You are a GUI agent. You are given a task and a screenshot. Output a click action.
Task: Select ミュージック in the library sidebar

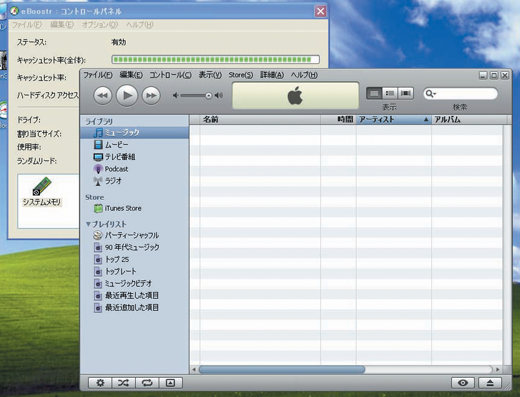pos(135,133)
